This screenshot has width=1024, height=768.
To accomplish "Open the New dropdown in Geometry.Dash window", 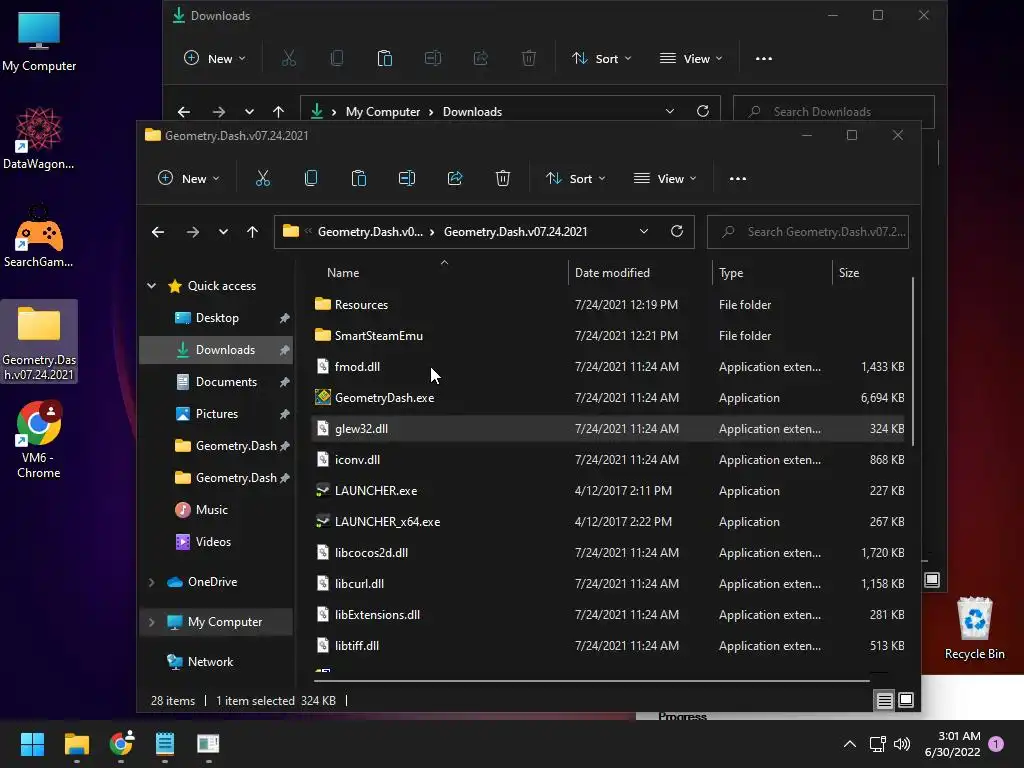I will coord(189,178).
